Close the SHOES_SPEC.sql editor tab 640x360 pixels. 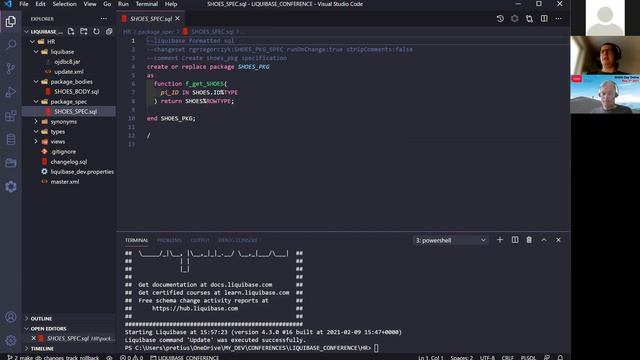click(178, 19)
